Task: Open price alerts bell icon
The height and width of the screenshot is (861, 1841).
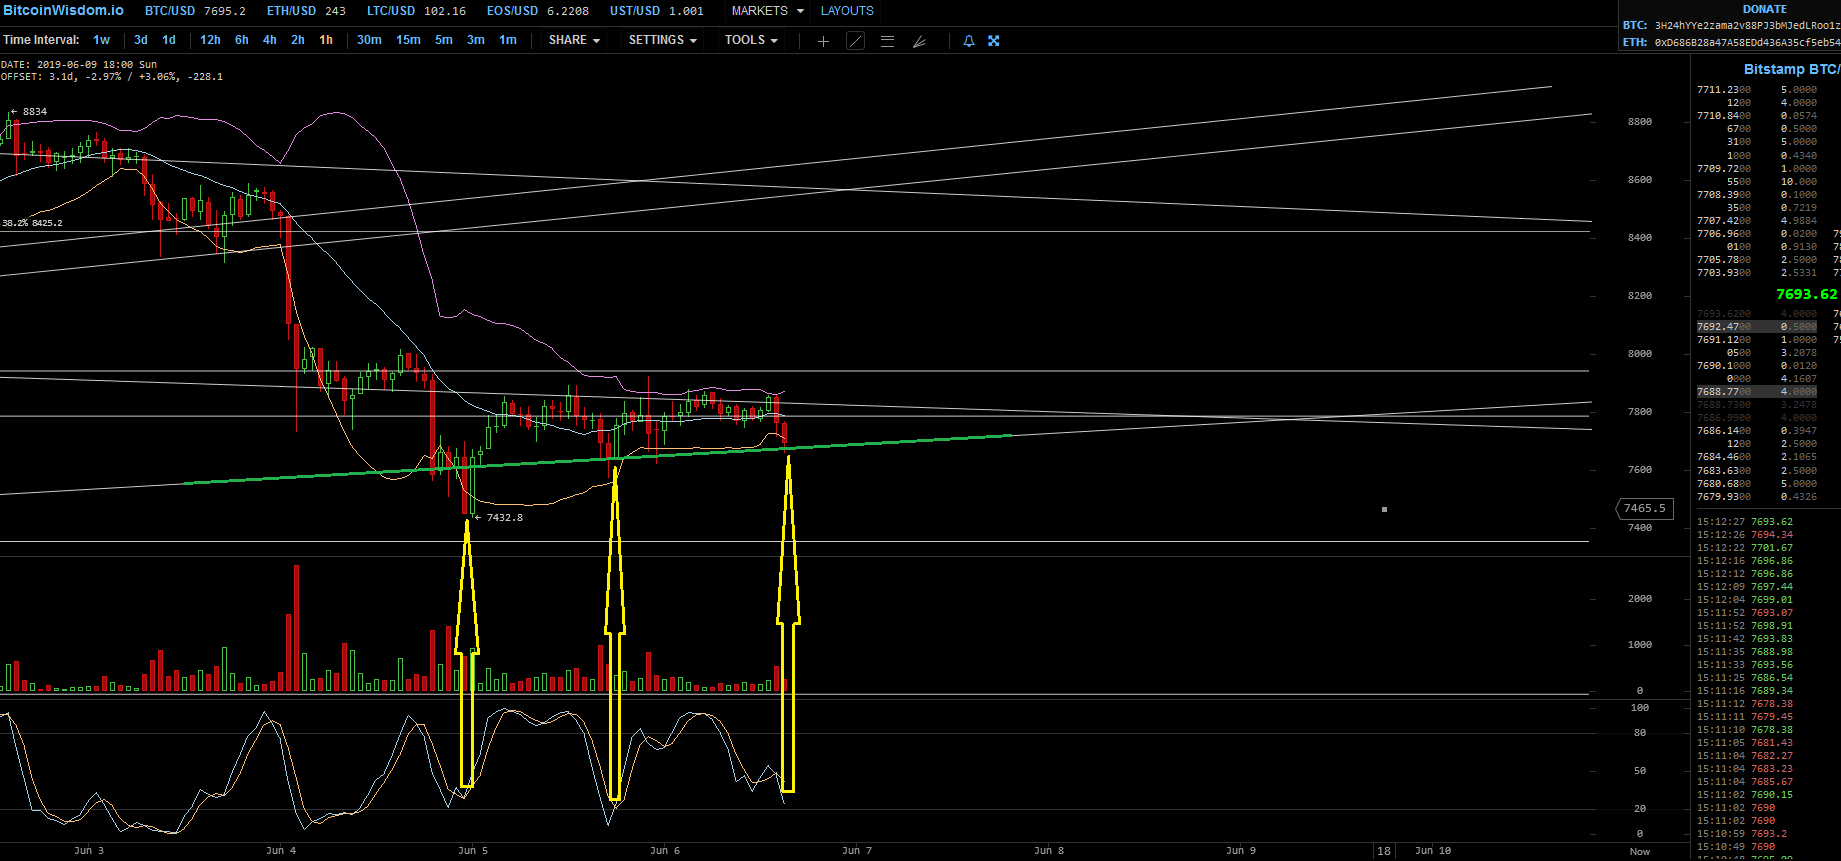Action: pyautogui.click(x=969, y=41)
